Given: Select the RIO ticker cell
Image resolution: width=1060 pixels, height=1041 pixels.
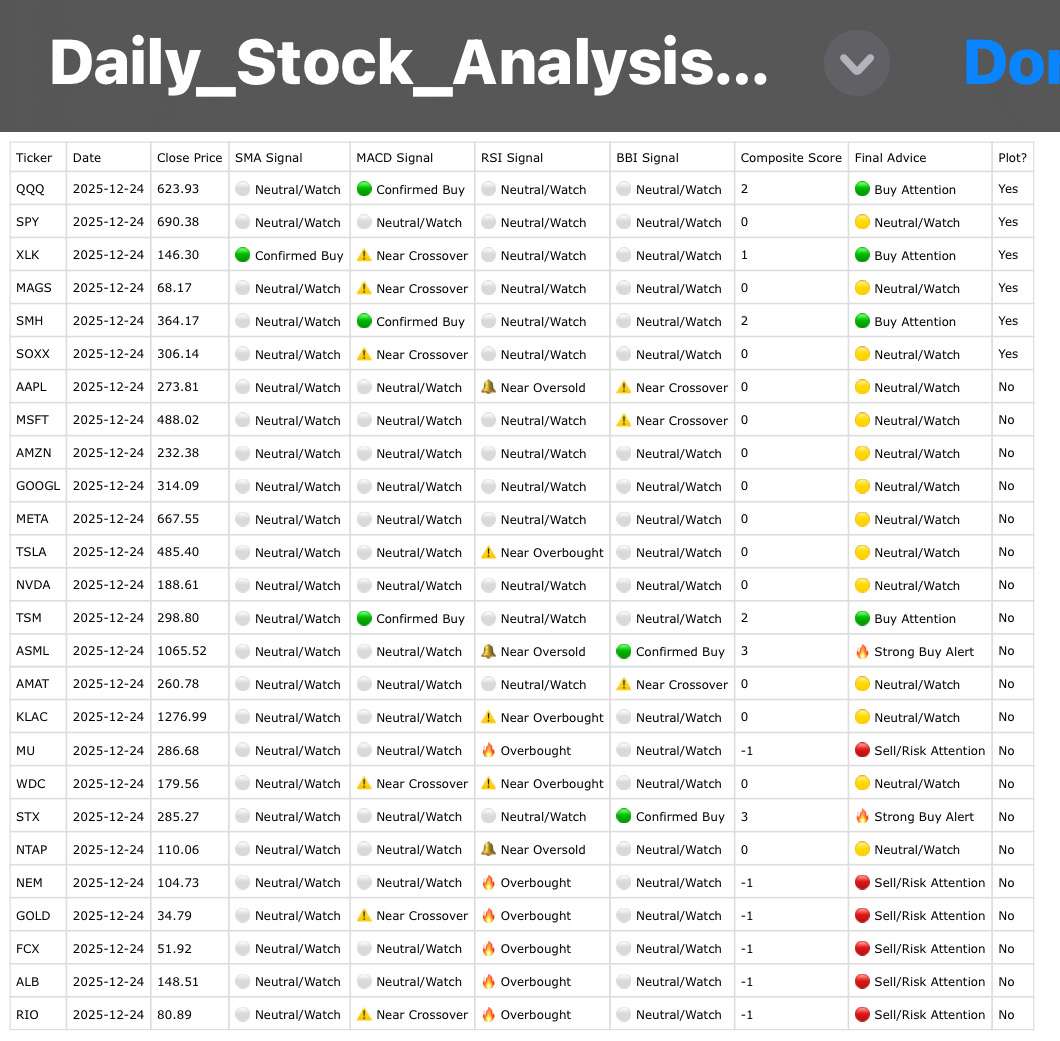Looking at the screenshot, I should pos(39,1014).
